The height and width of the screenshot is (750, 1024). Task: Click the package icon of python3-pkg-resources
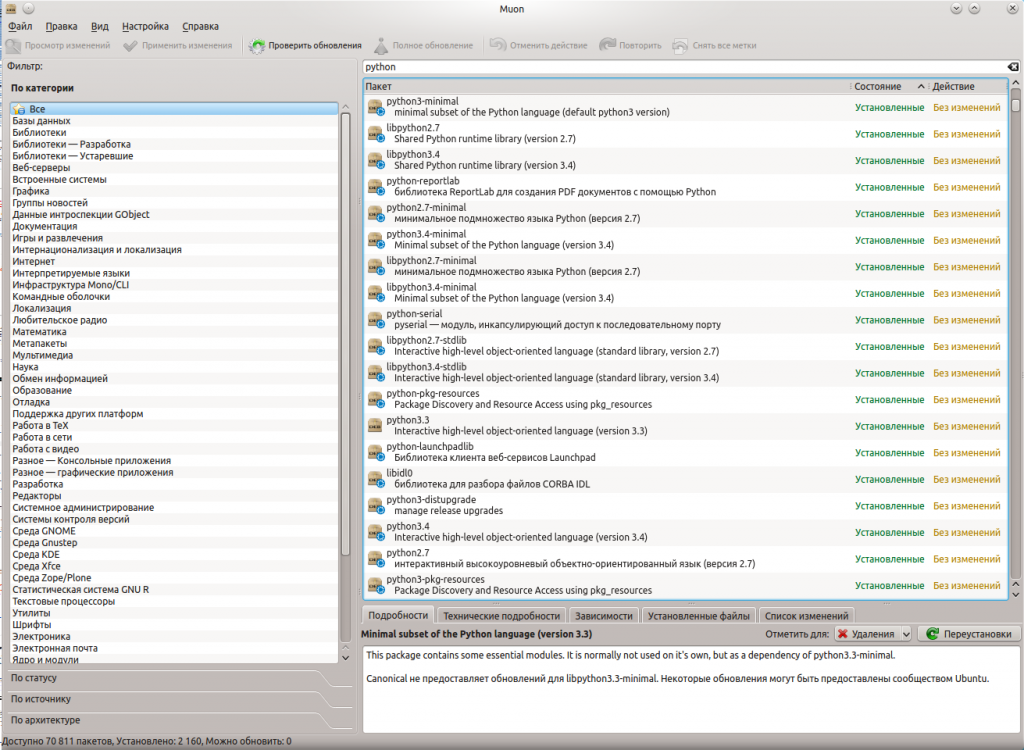point(376,585)
